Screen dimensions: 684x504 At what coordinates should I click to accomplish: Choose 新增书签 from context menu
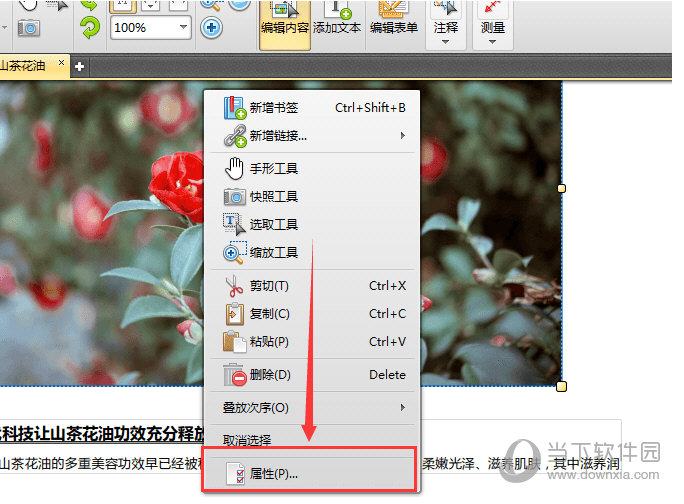pyautogui.click(x=312, y=108)
